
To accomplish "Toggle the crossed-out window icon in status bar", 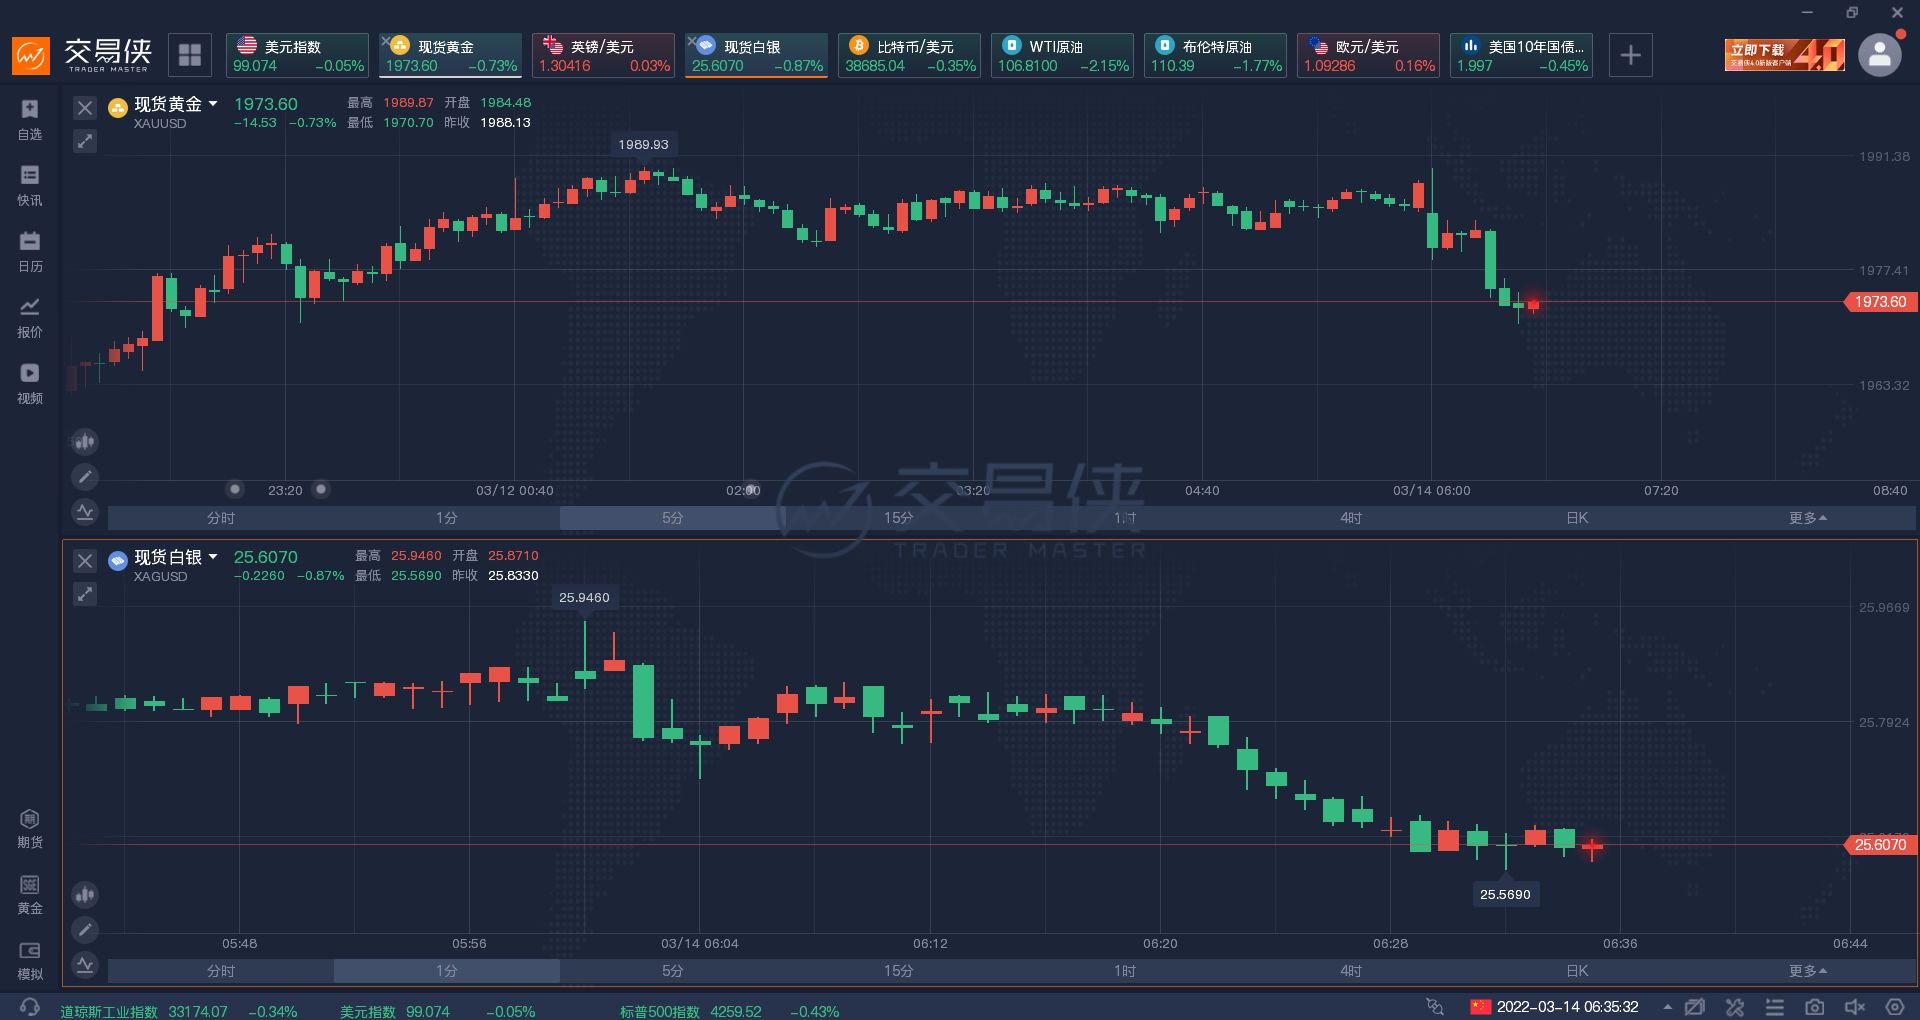I will pos(1695,1007).
